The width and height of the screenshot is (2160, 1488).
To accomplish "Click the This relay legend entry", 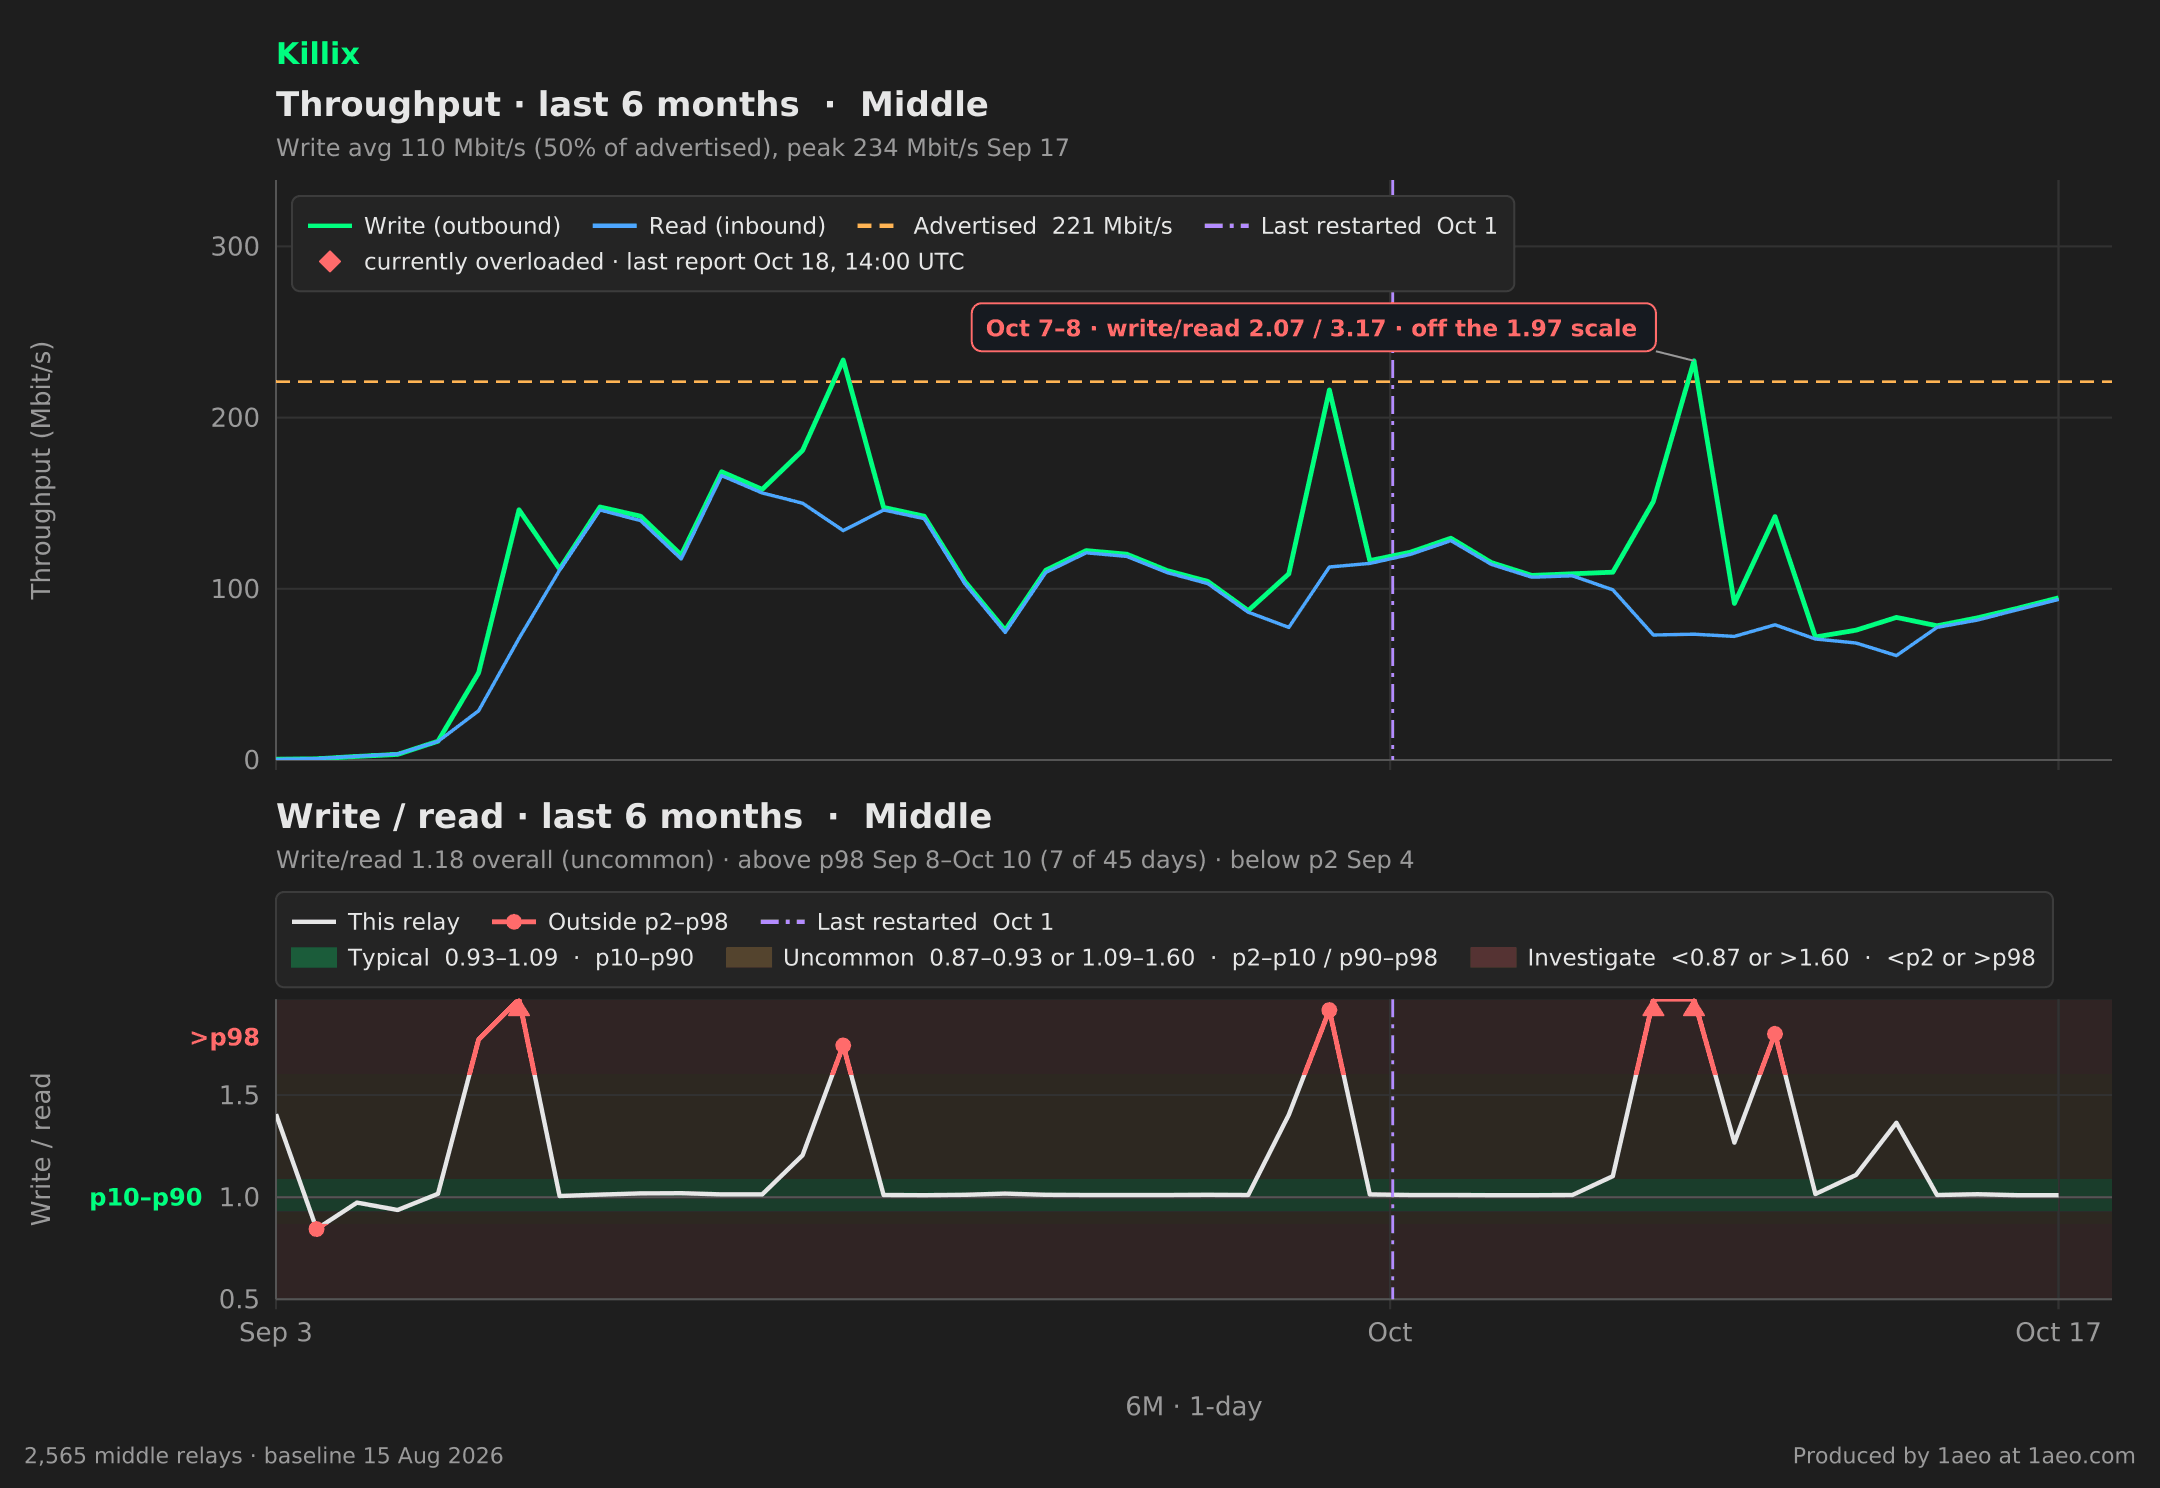I will click(376, 922).
